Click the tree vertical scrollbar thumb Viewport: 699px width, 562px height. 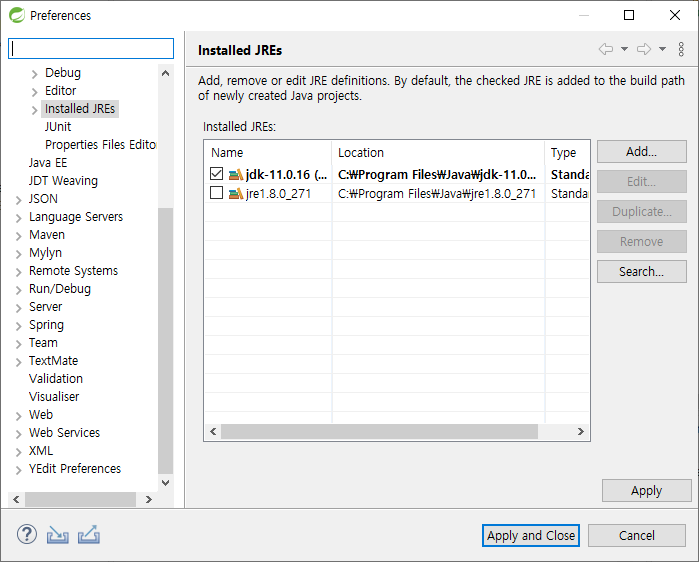point(165,340)
